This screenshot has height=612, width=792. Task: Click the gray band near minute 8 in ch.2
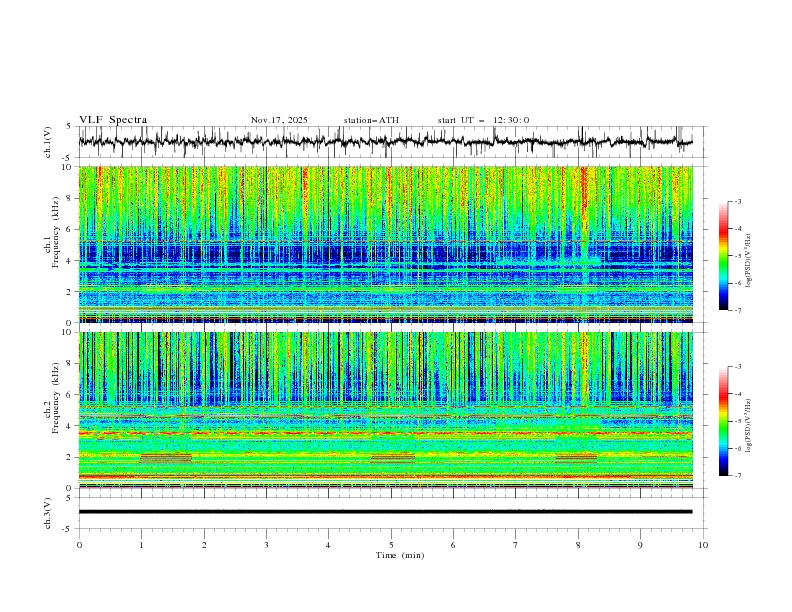pos(576,458)
